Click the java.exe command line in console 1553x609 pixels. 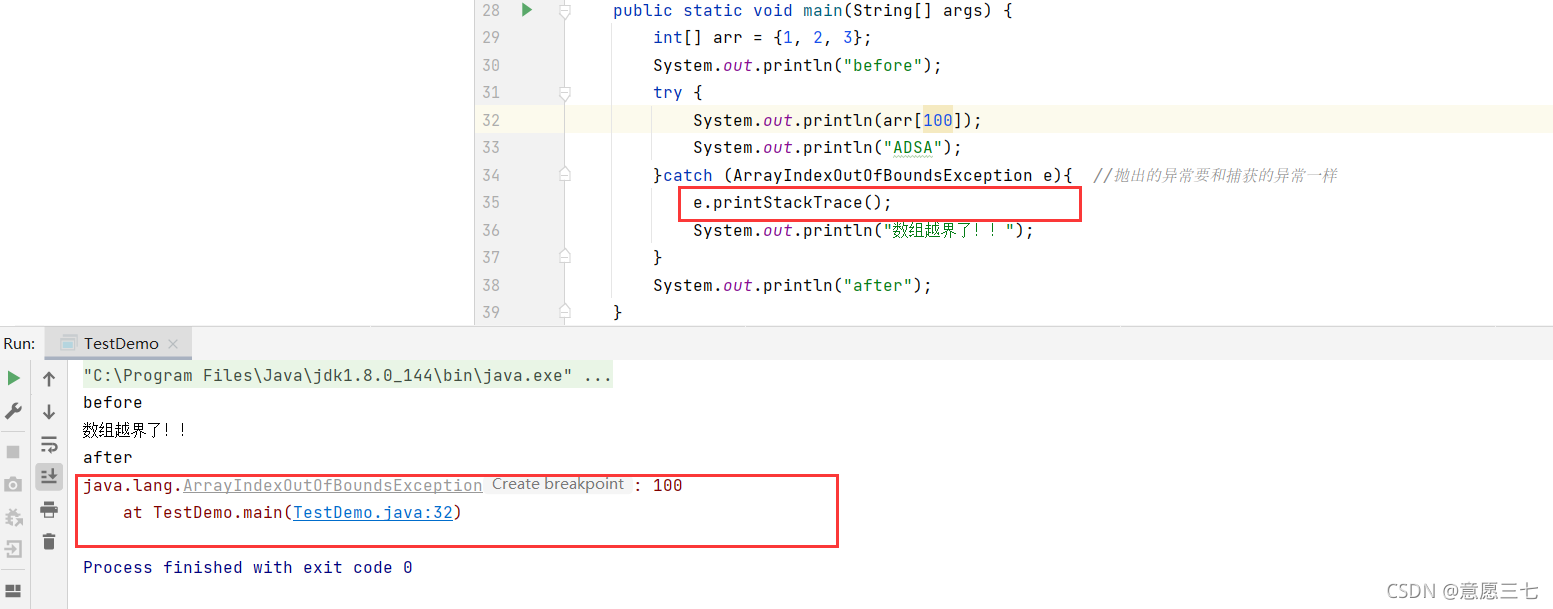point(347,377)
